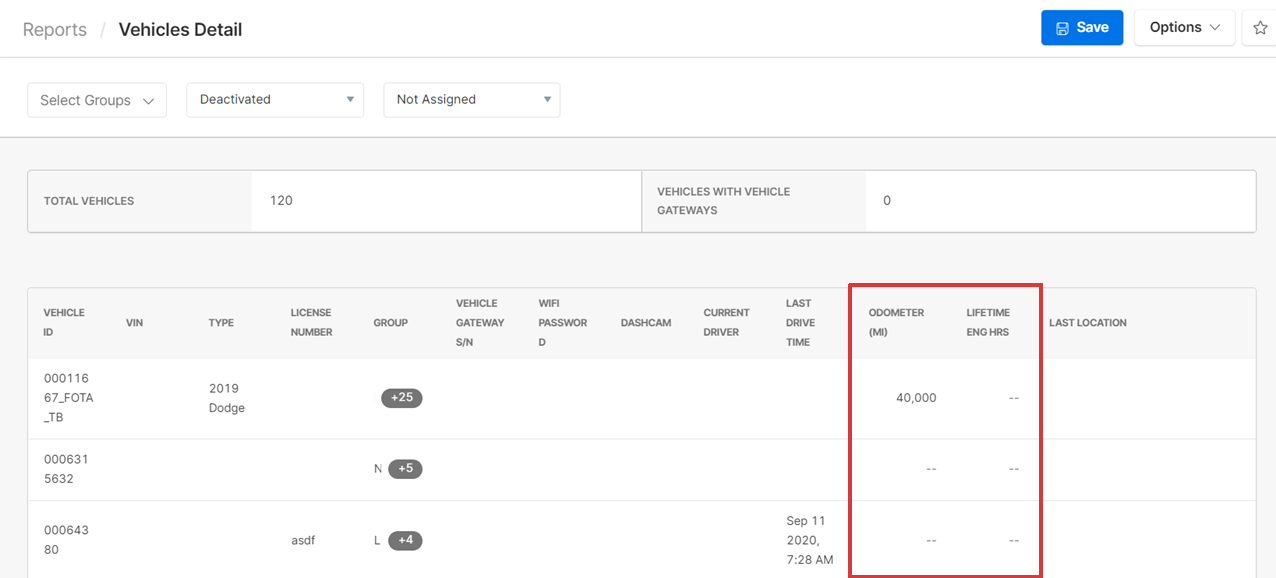Select vehicle ID 0006315632
Screen dimensions: 1276x578
(66, 469)
